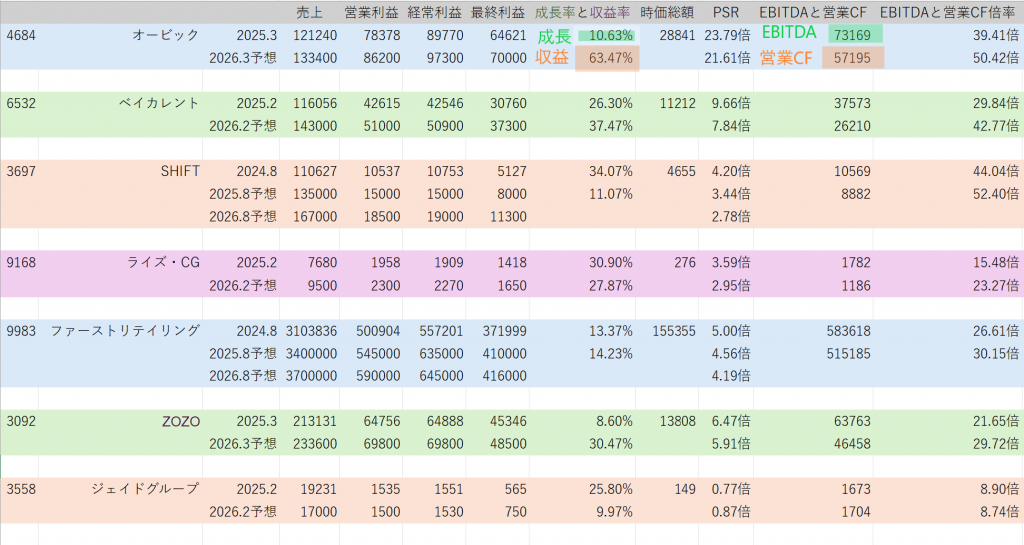Select the 営業利益 column header
Viewport: 1024px width, 545px height.
point(372,12)
